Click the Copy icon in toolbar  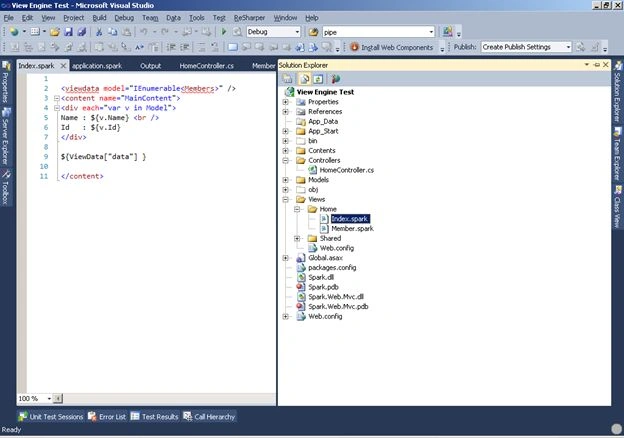coord(113,32)
